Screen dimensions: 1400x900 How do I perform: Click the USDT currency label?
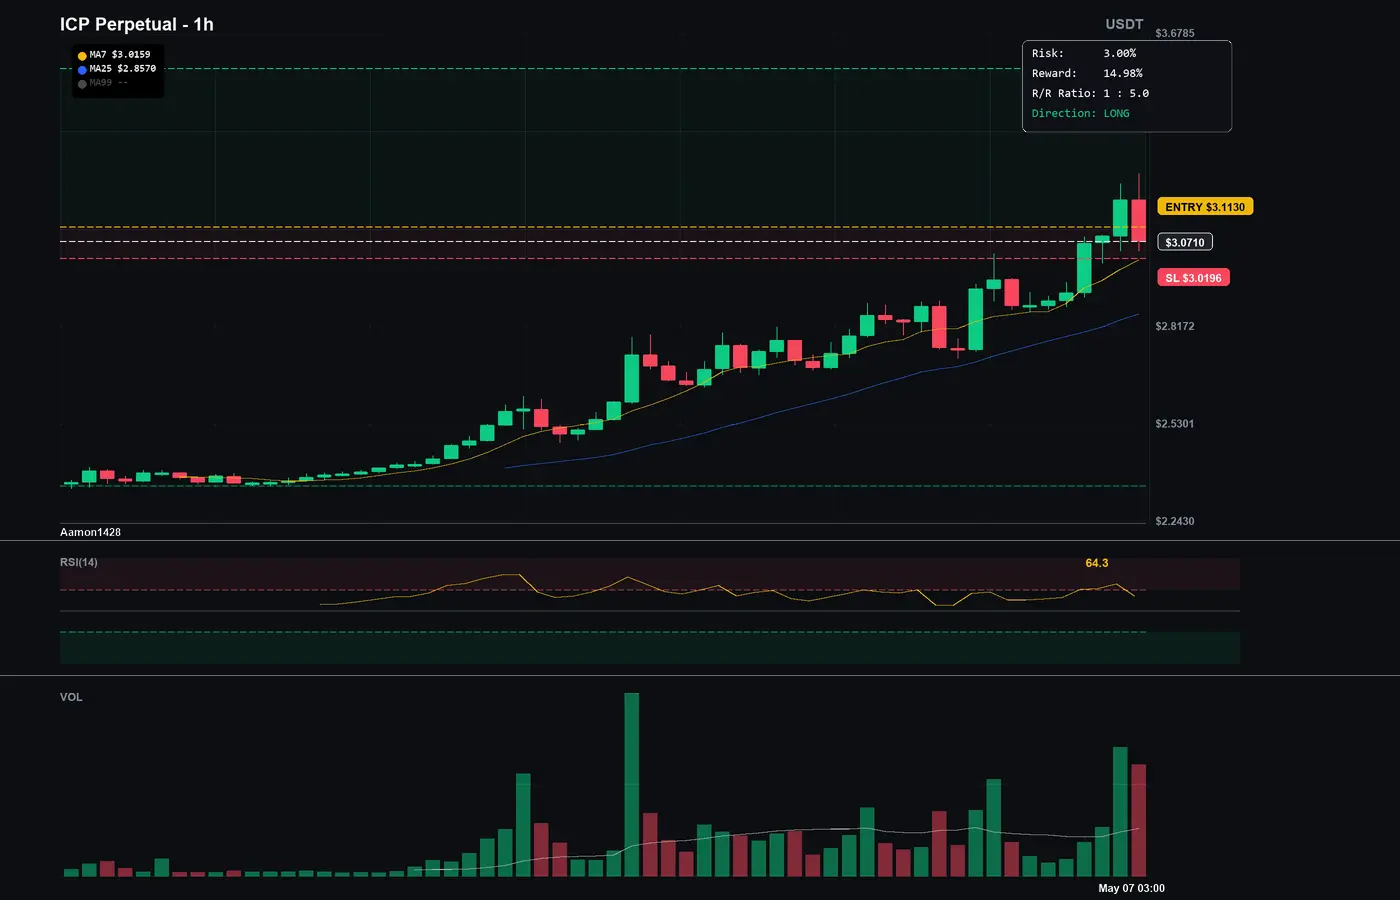pos(1124,24)
